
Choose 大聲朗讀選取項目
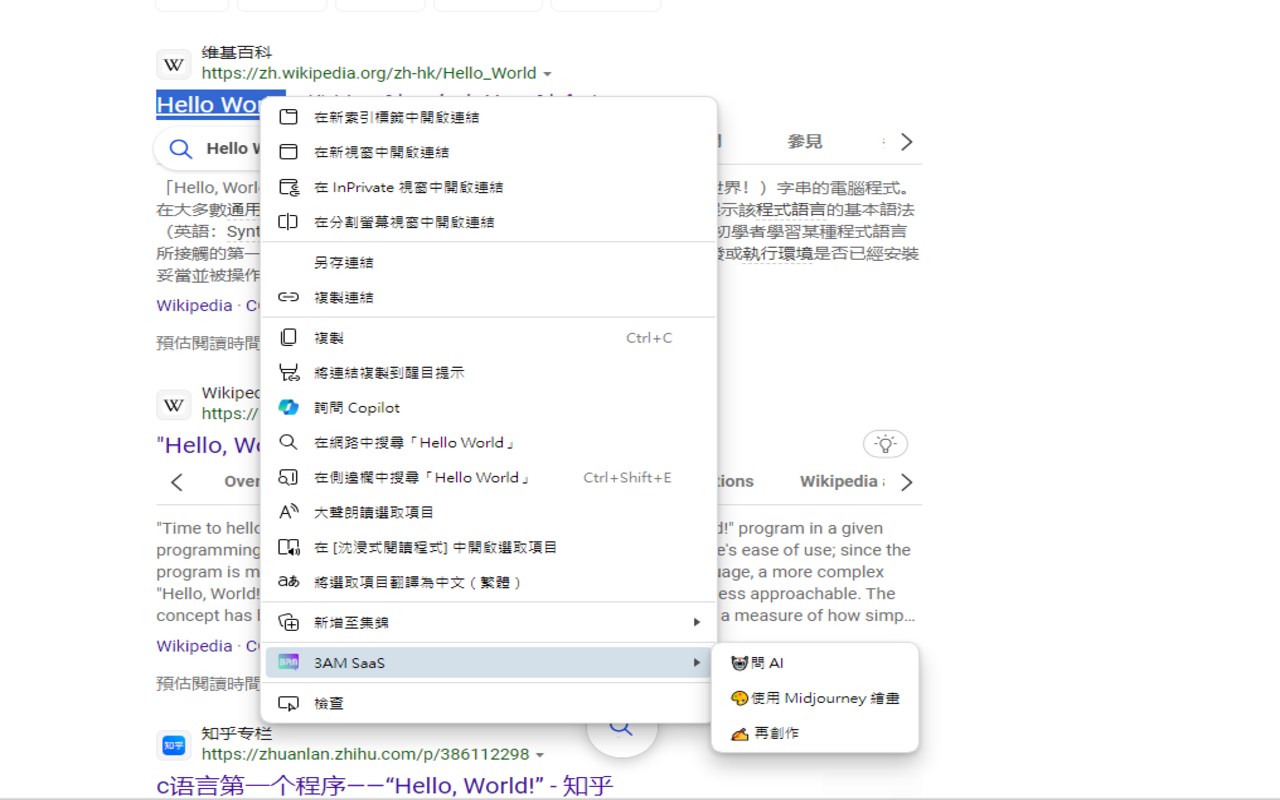(x=489, y=512)
